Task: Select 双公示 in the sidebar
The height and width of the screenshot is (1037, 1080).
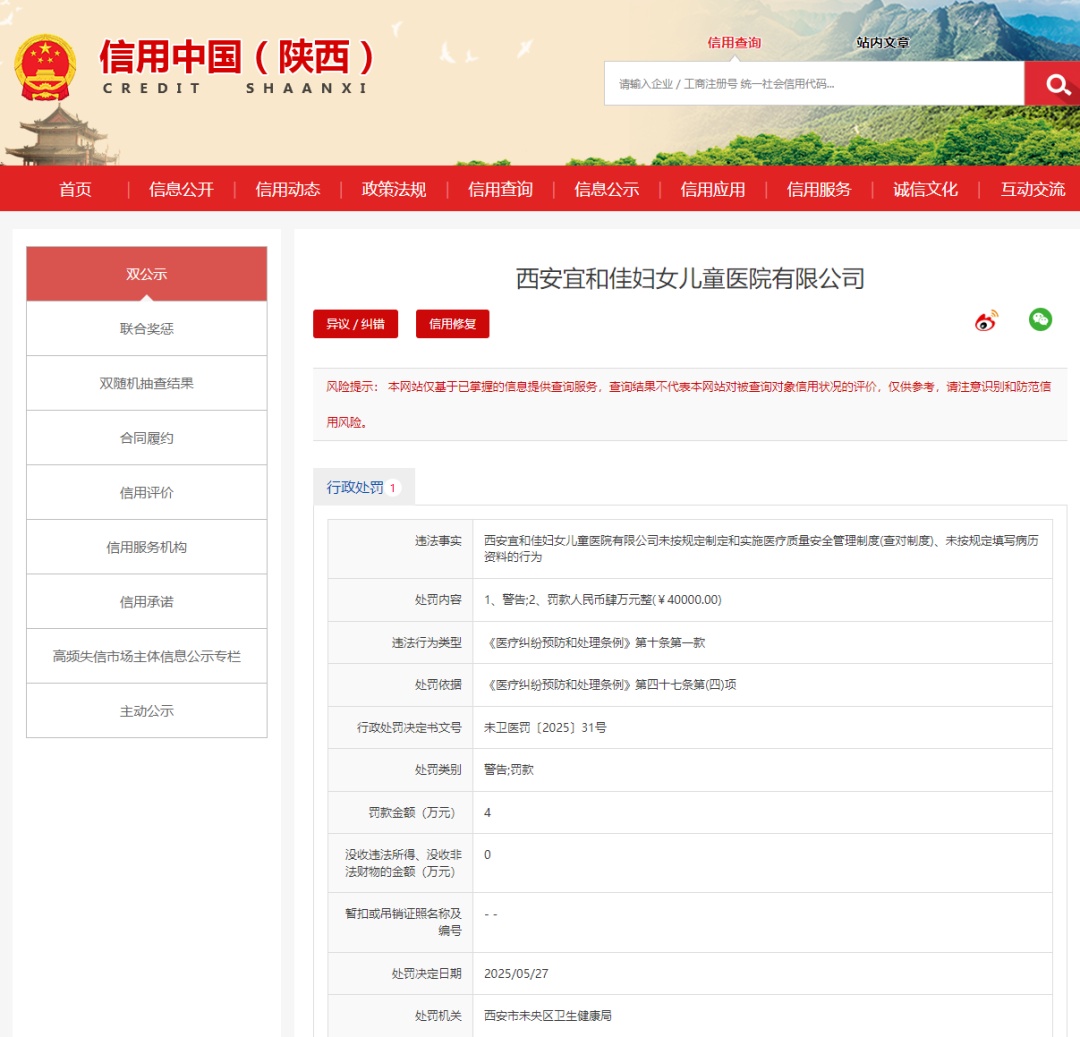Action: [146, 272]
